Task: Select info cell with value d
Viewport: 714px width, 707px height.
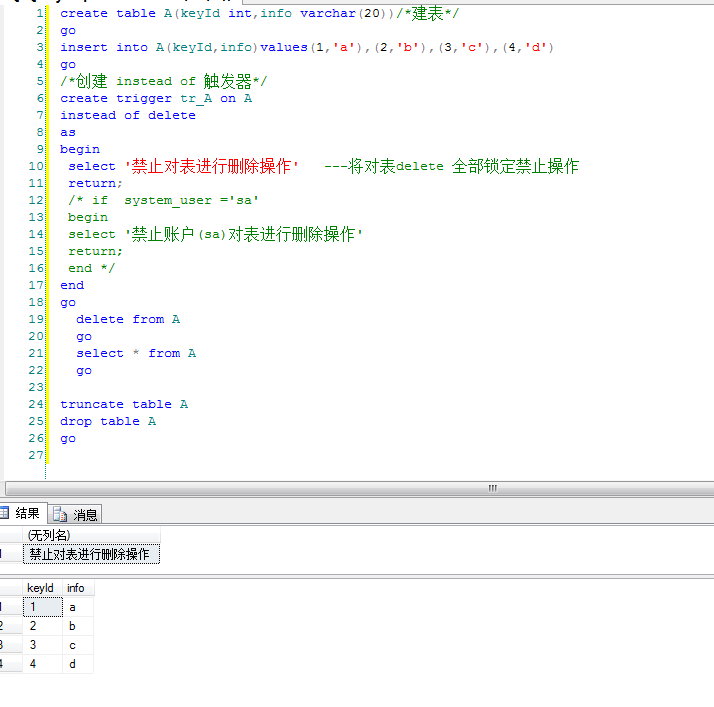Action: tap(78, 664)
